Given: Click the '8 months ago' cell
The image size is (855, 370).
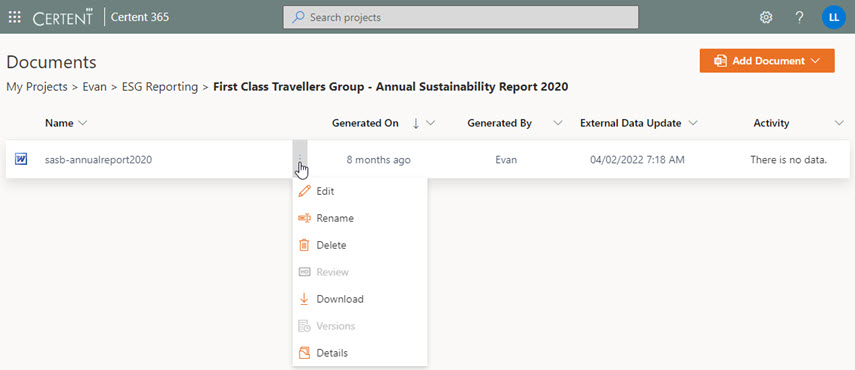Looking at the screenshot, I should pyautogui.click(x=378, y=160).
